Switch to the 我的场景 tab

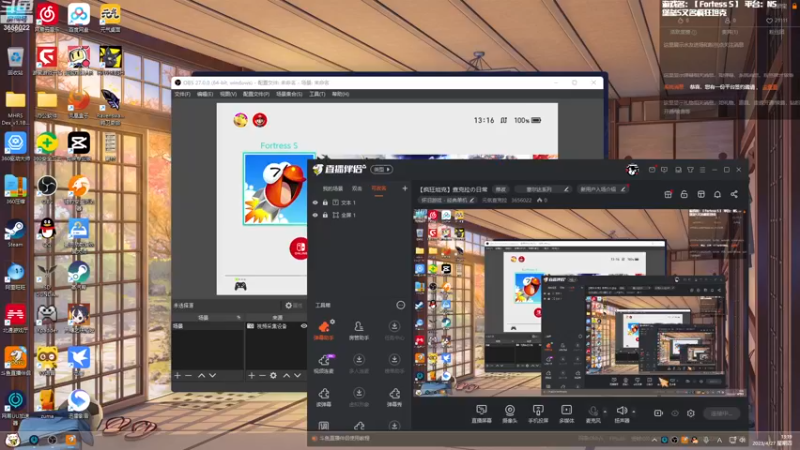click(x=333, y=189)
